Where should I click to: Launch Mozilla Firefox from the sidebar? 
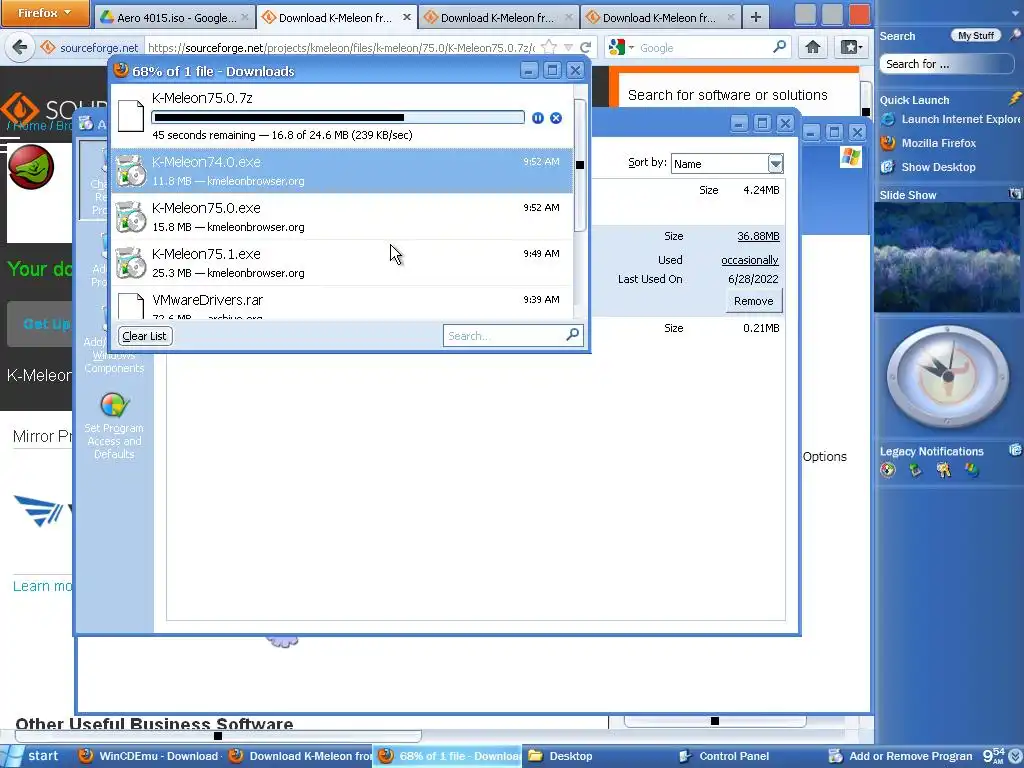(929, 143)
